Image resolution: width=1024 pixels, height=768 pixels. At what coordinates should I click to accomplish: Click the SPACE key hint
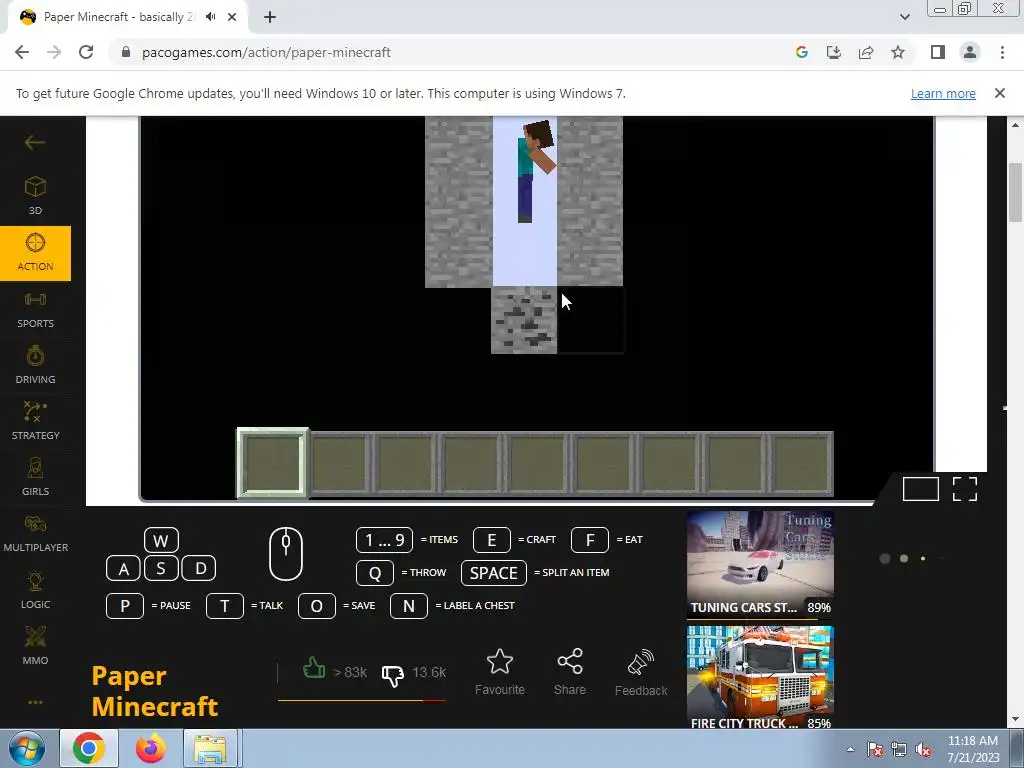494,573
